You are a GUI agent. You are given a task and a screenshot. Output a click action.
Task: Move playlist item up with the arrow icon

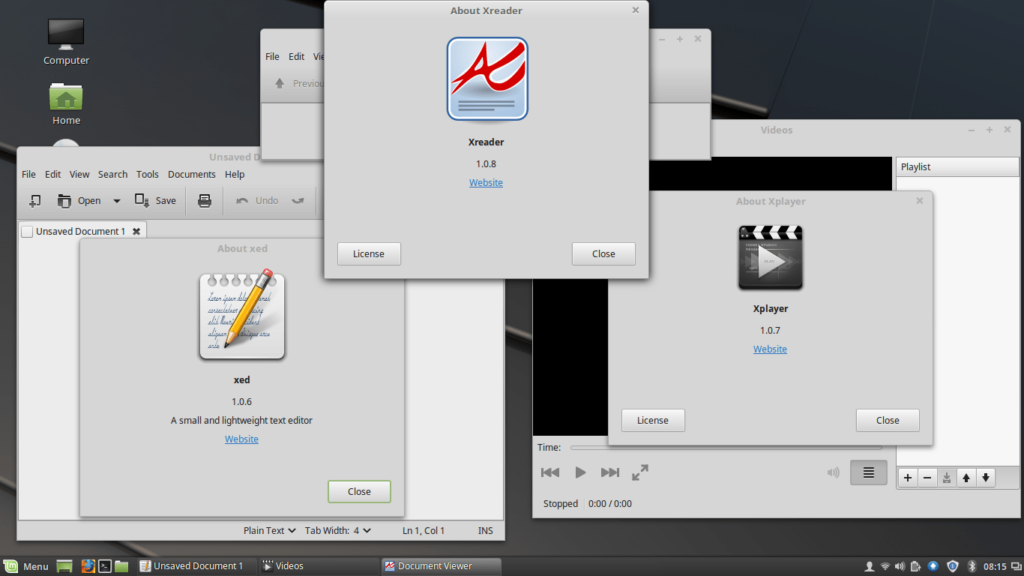[x=966, y=478]
